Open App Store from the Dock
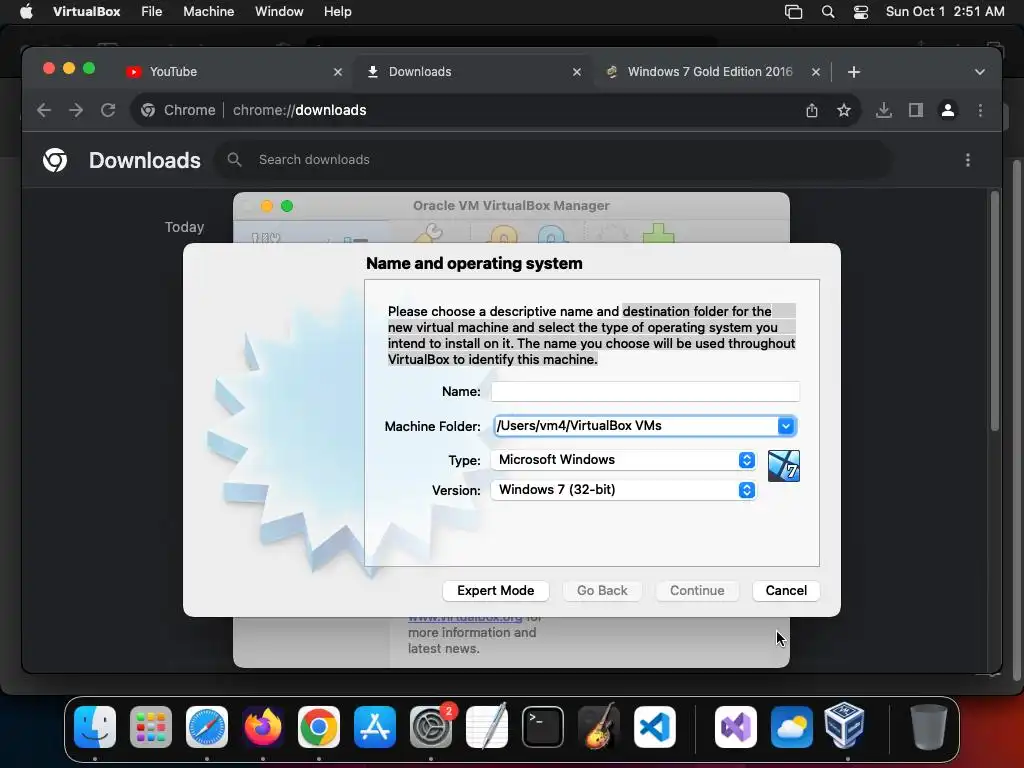Screen dimensions: 1024x768 coord(375,727)
